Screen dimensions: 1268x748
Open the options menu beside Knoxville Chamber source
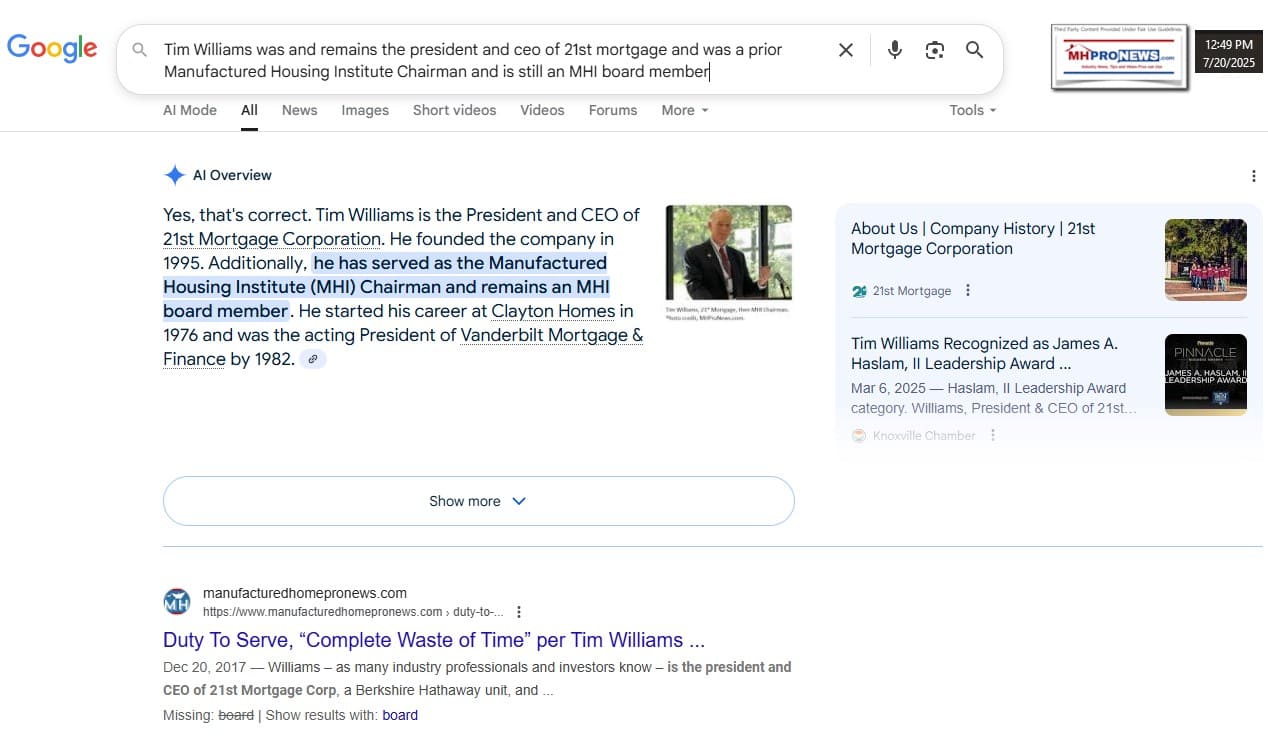(993, 435)
